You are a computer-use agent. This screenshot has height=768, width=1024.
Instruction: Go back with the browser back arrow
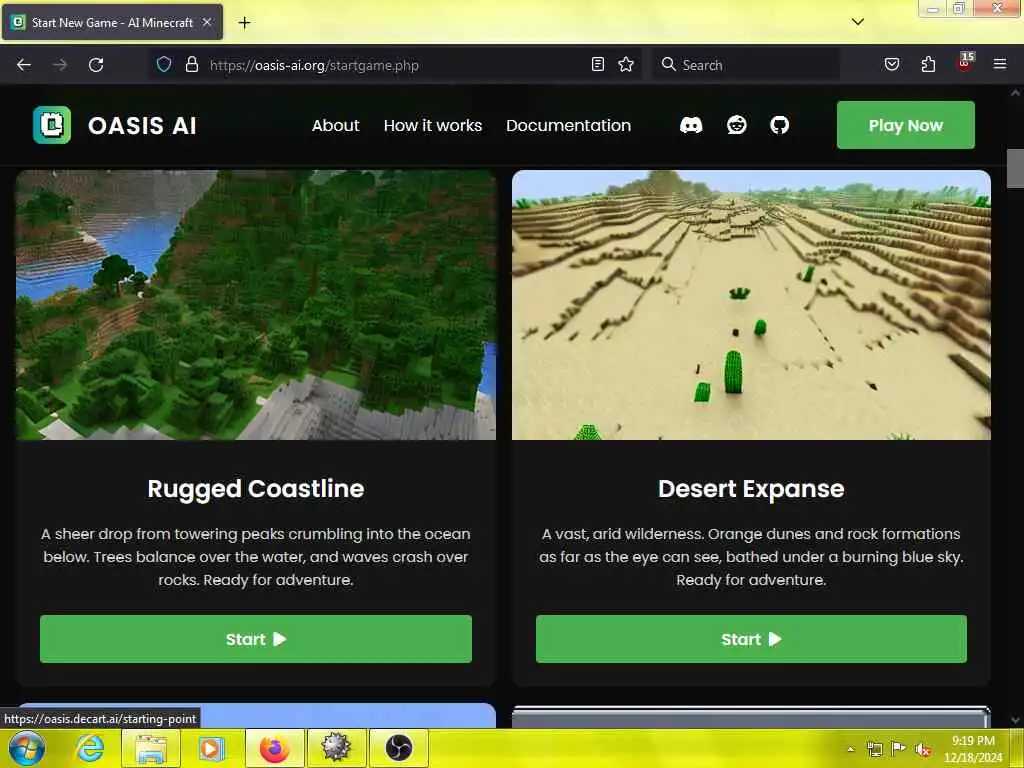(24, 65)
